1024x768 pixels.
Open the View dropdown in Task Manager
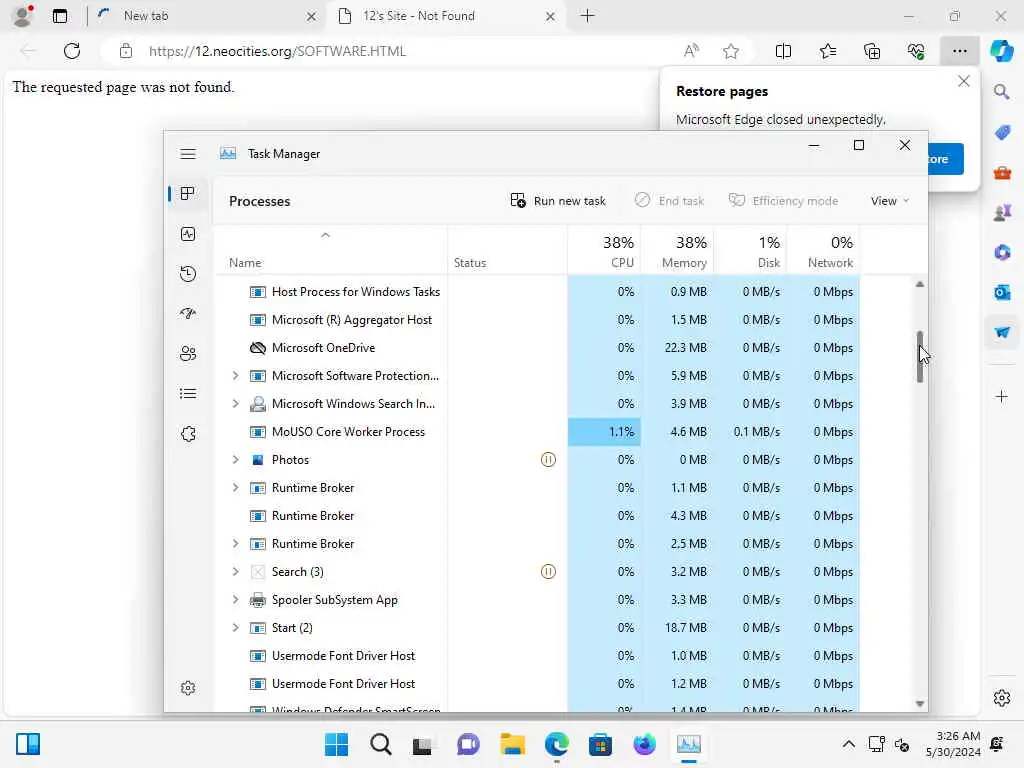coord(889,200)
